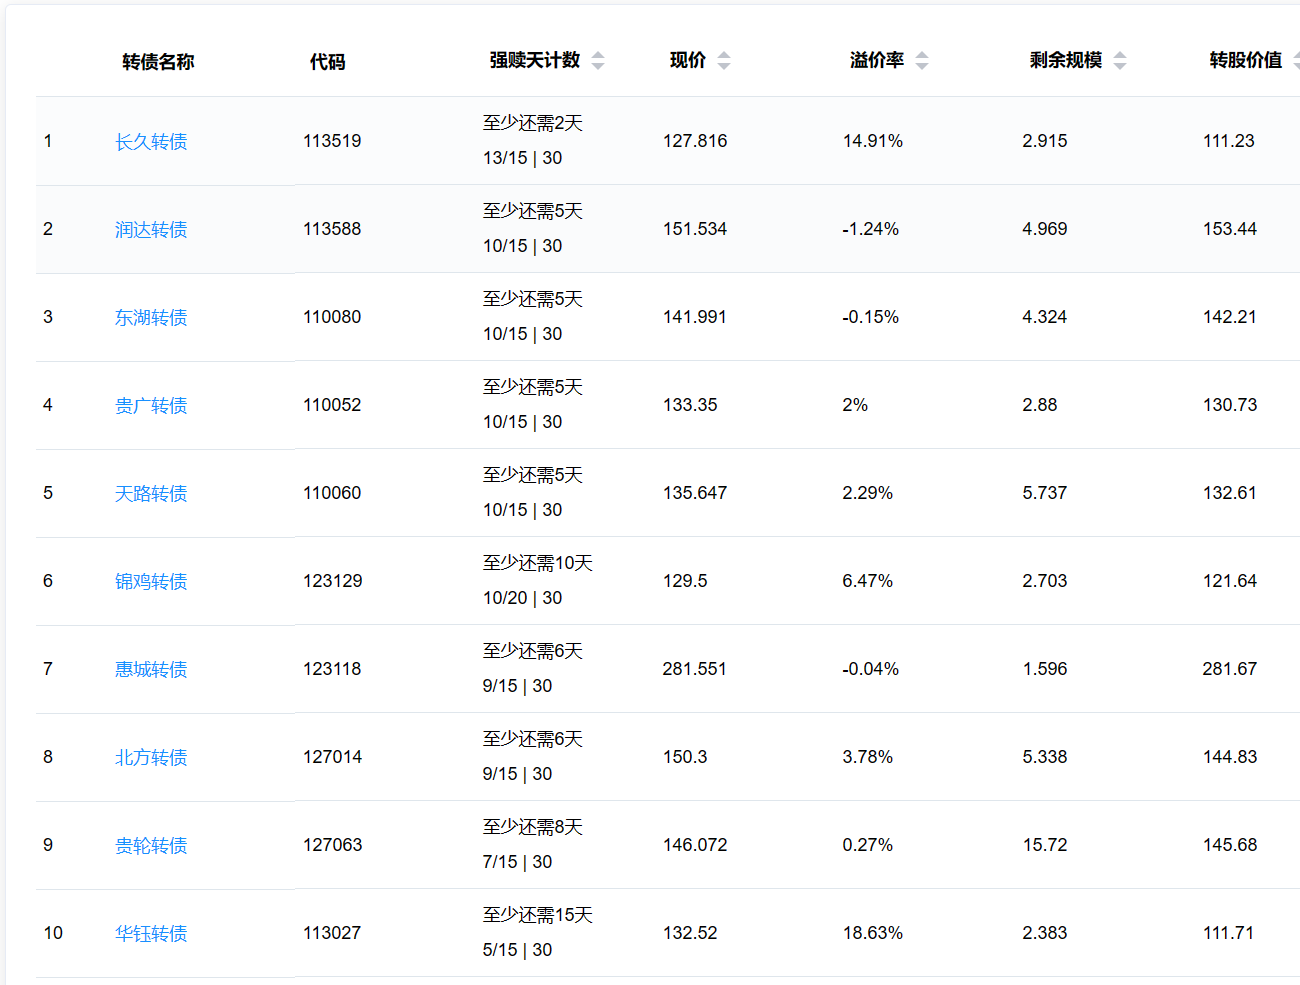View 北方转债 bond page

151,758
